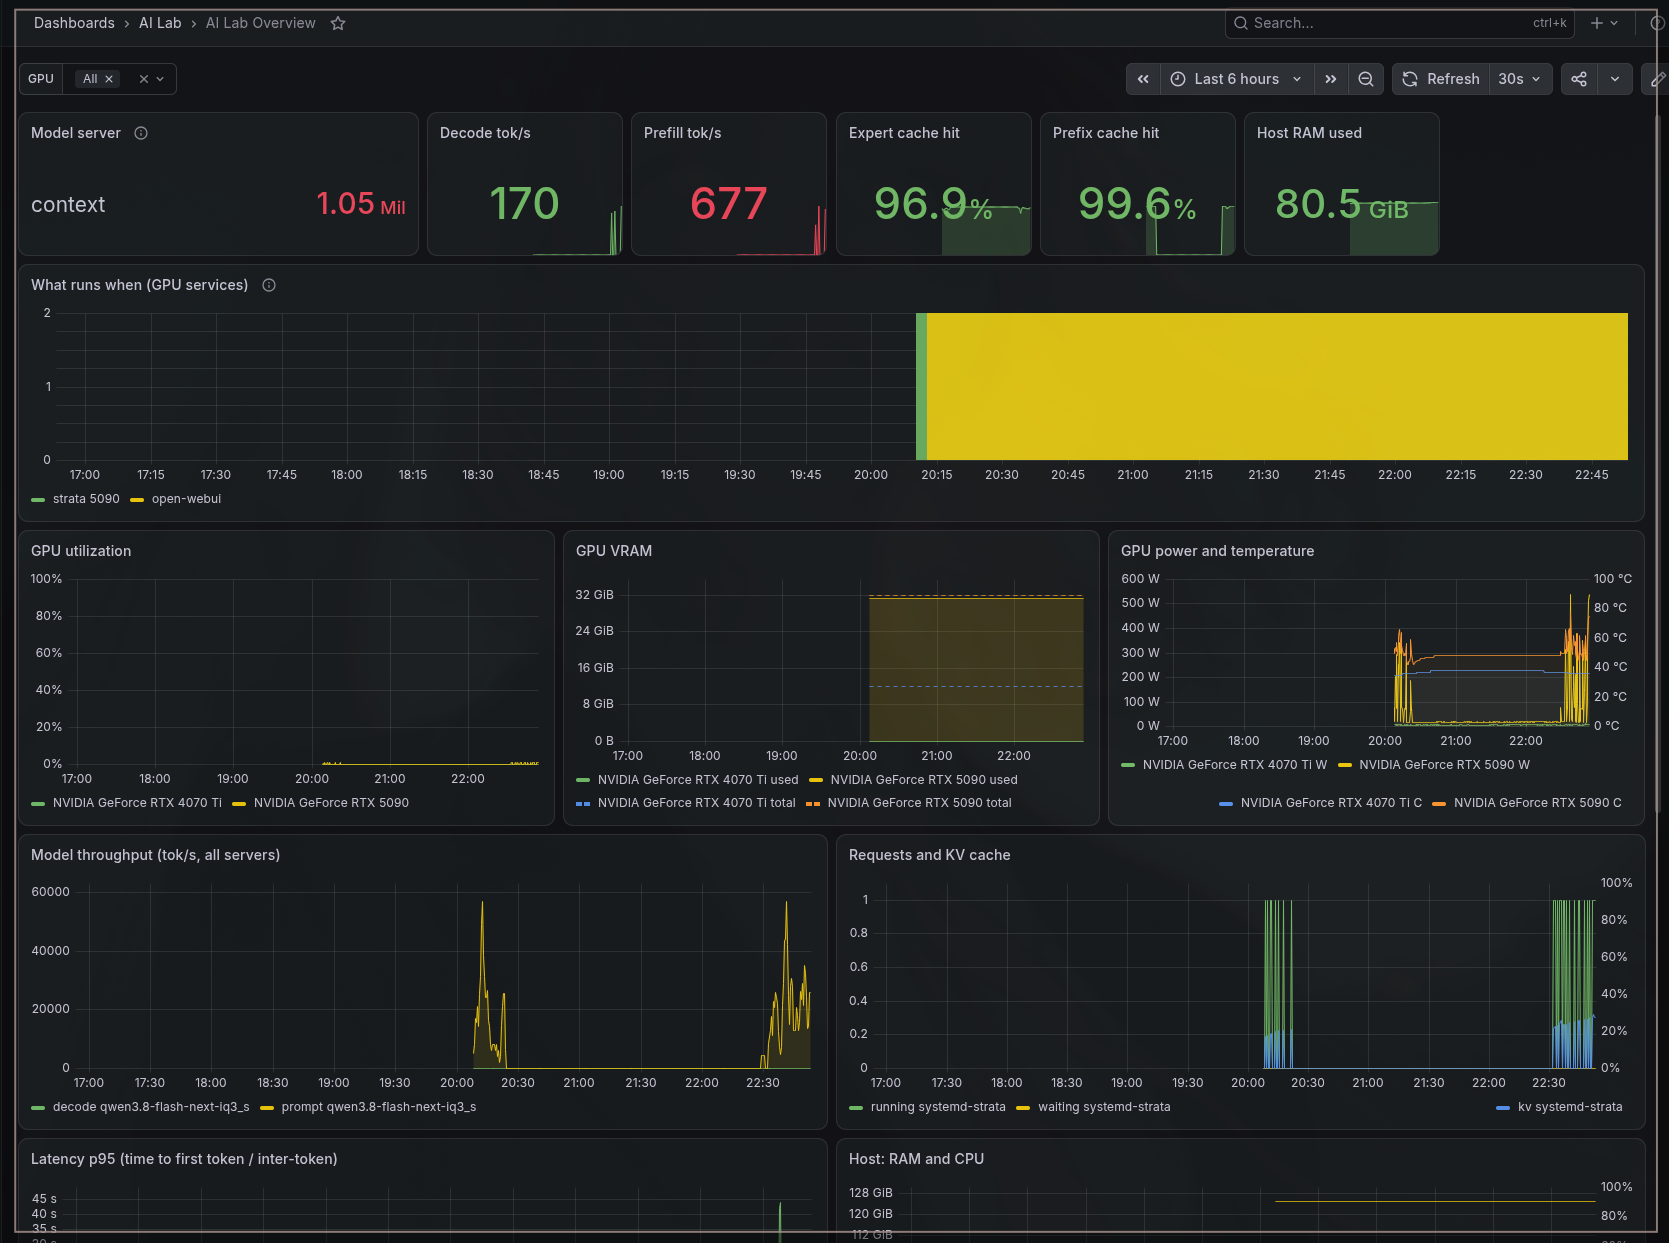Viewport: 1669px width, 1243px height.
Task: Open the 30s refresh interval dropdown
Action: (1519, 79)
